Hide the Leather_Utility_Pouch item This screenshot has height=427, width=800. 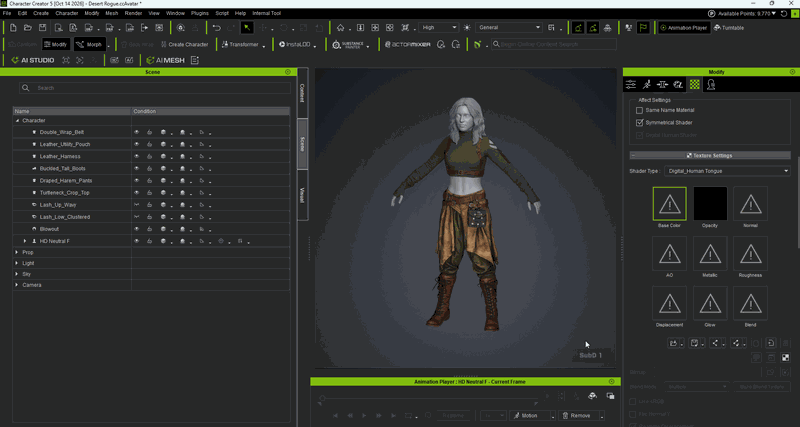pyautogui.click(x=136, y=144)
